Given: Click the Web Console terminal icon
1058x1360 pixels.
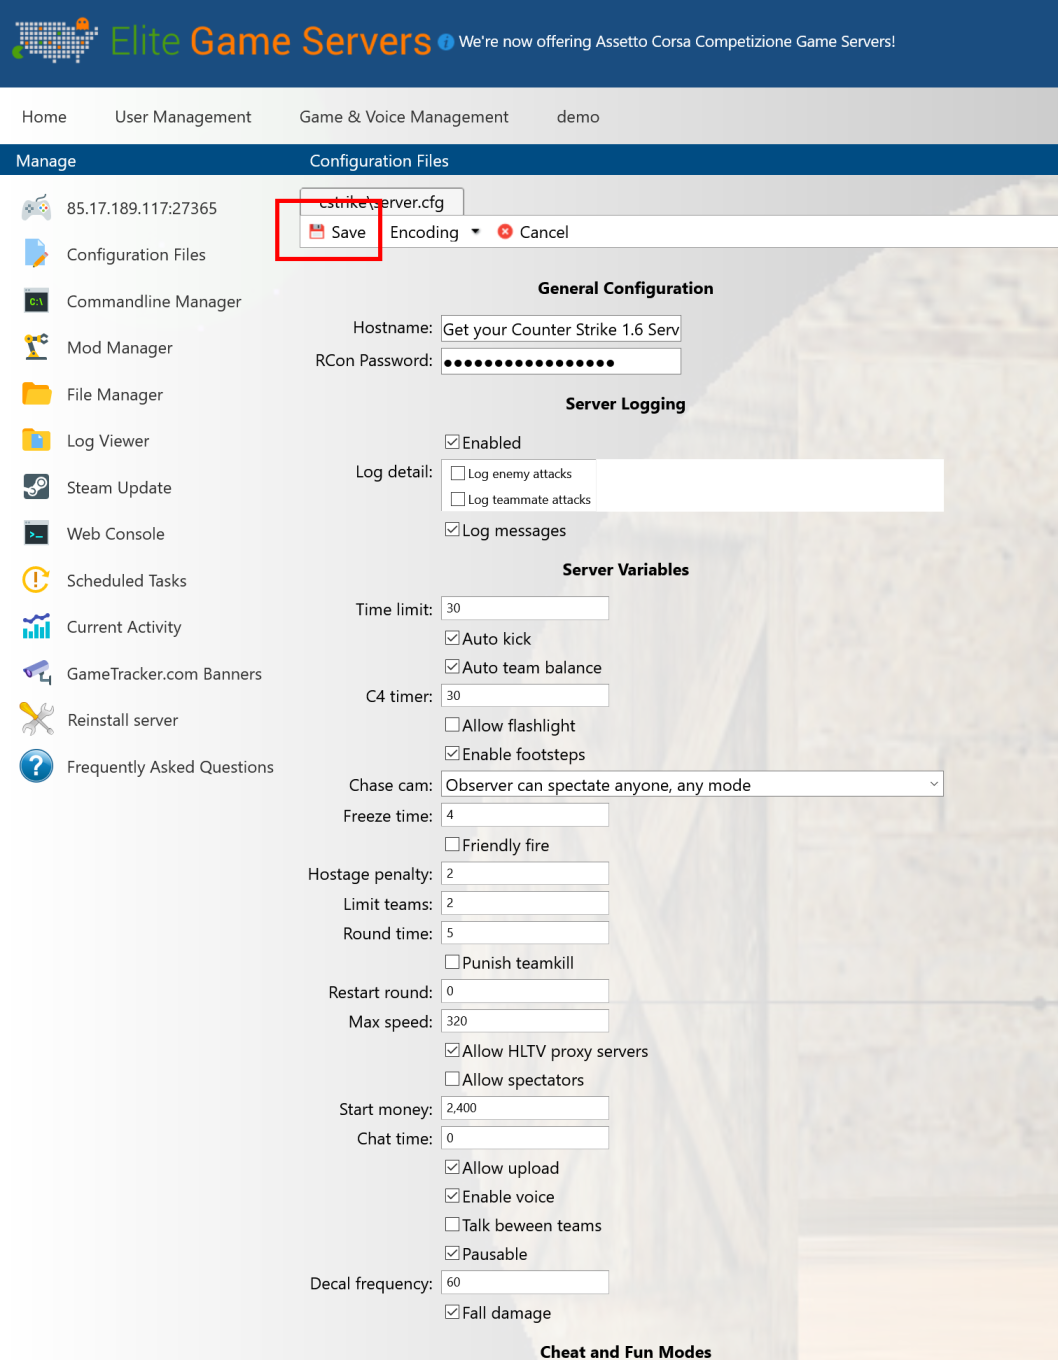Looking at the screenshot, I should [37, 533].
